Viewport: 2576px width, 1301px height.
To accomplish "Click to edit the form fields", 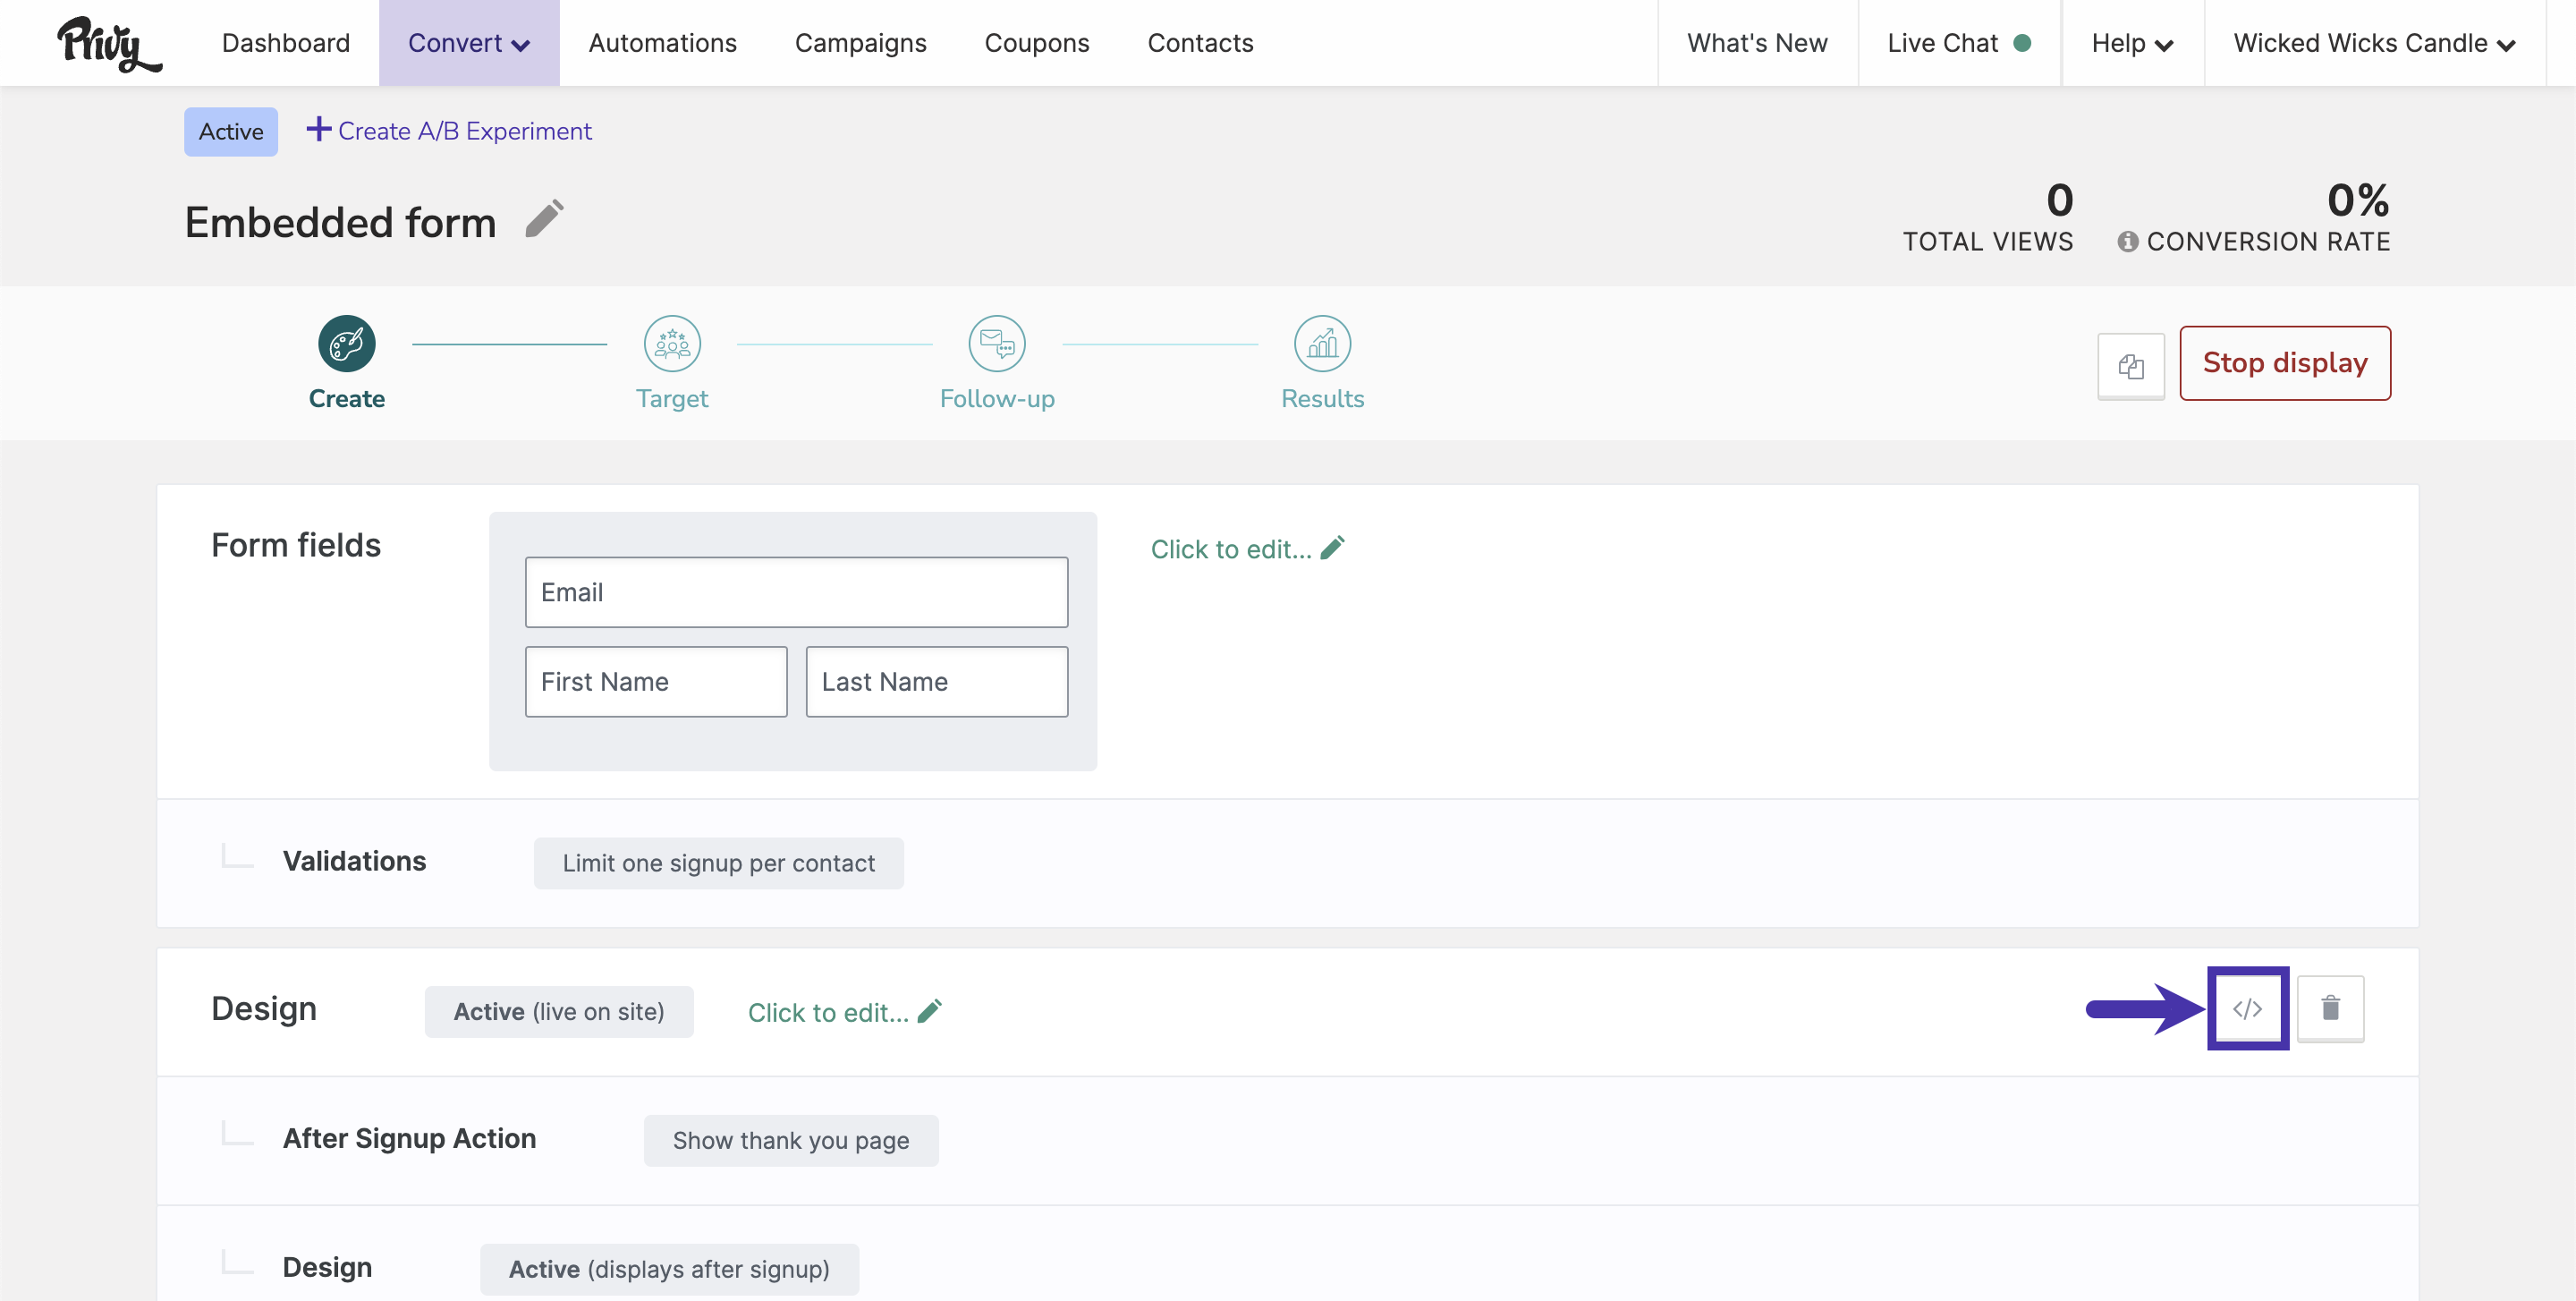I will pos(1246,549).
